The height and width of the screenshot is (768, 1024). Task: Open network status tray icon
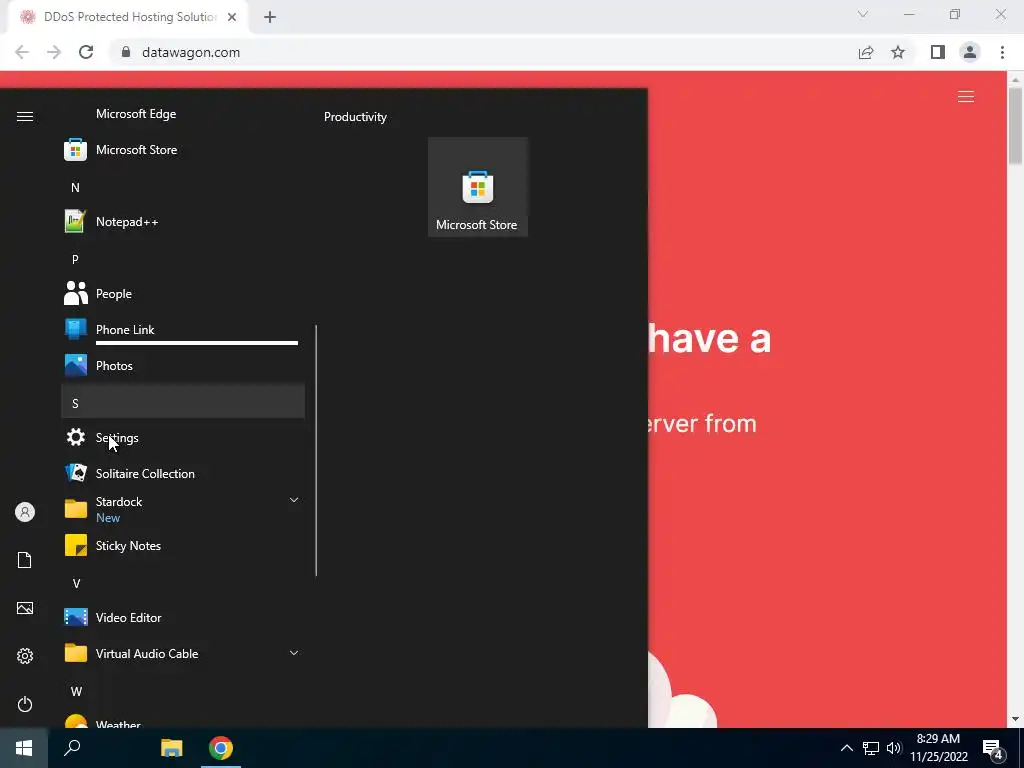coord(871,748)
